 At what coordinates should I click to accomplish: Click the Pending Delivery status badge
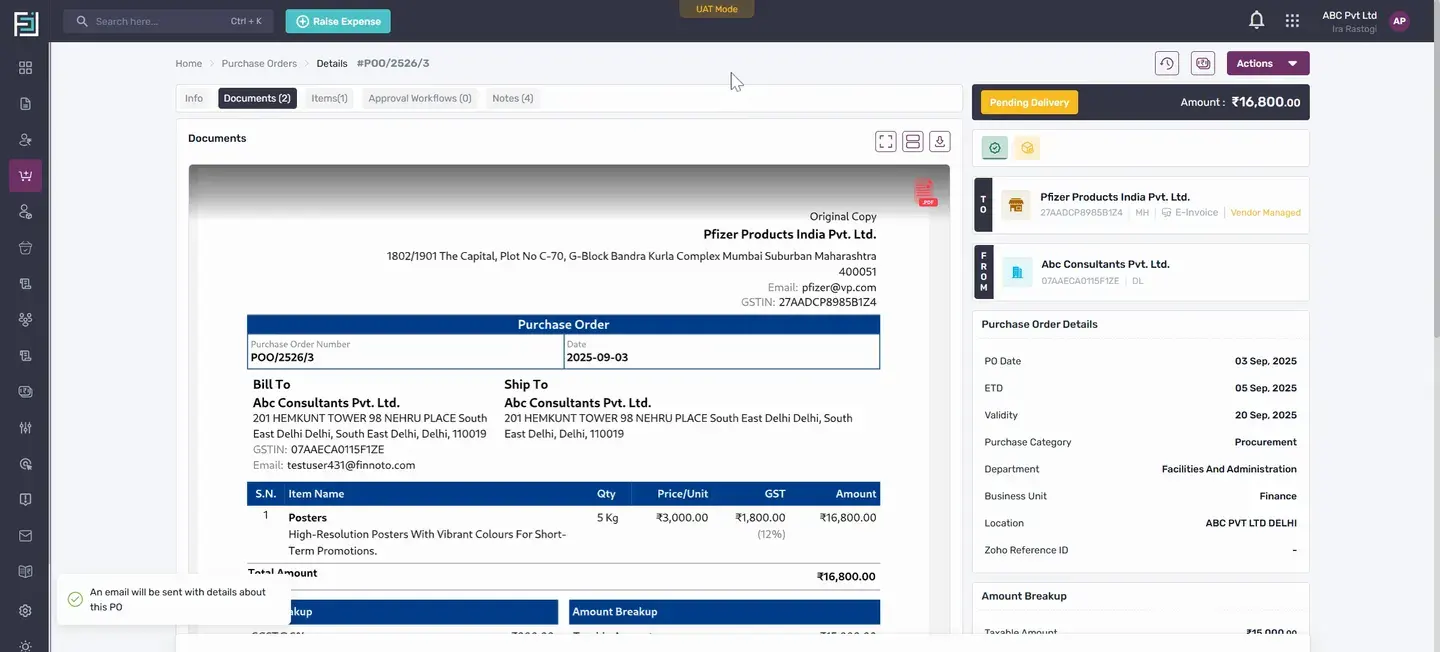point(1029,102)
